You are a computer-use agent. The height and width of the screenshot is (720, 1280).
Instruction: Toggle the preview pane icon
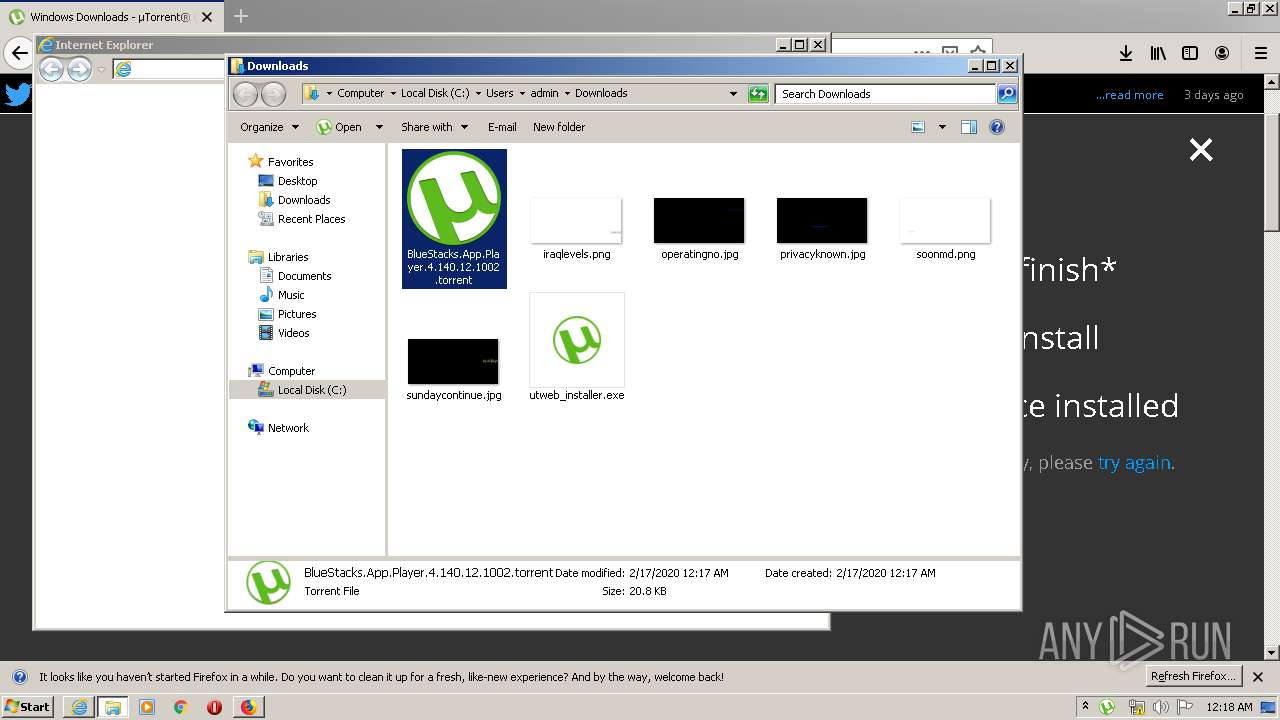[x=968, y=127]
